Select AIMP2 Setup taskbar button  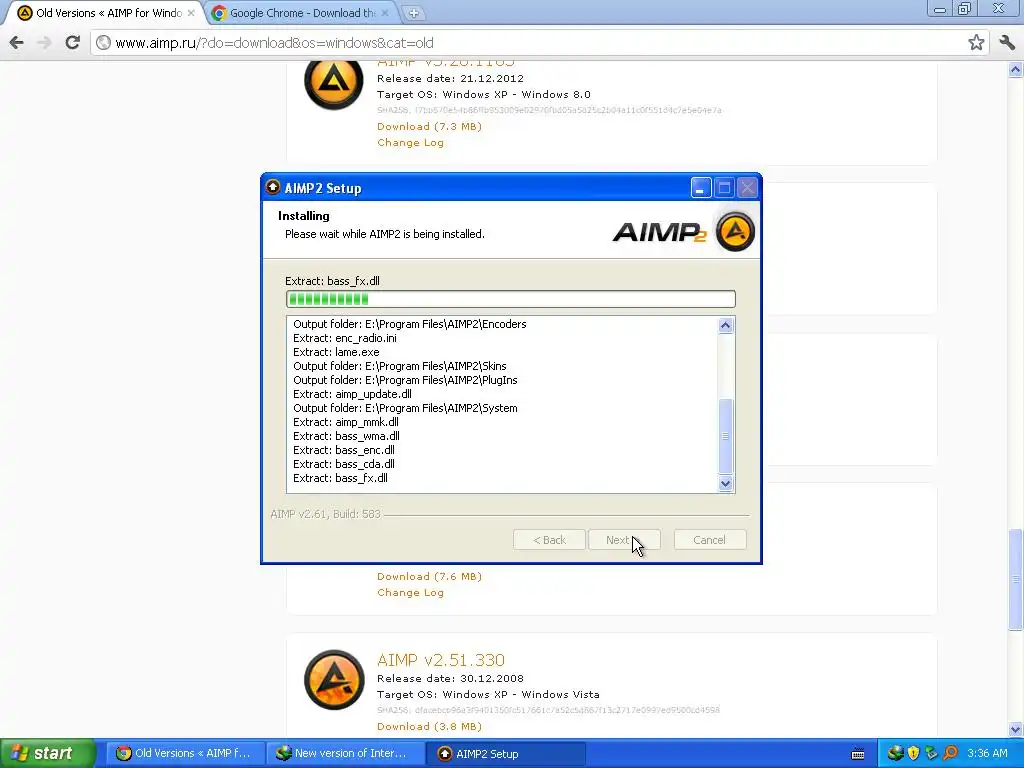tap(506, 754)
